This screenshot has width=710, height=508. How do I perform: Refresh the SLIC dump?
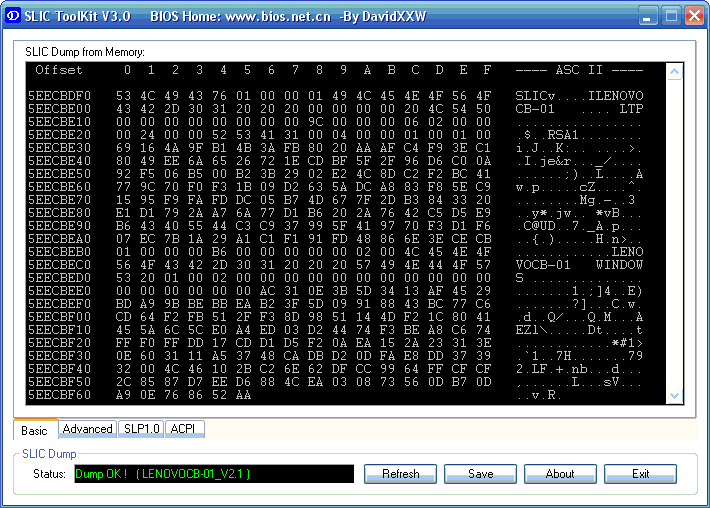pos(400,474)
